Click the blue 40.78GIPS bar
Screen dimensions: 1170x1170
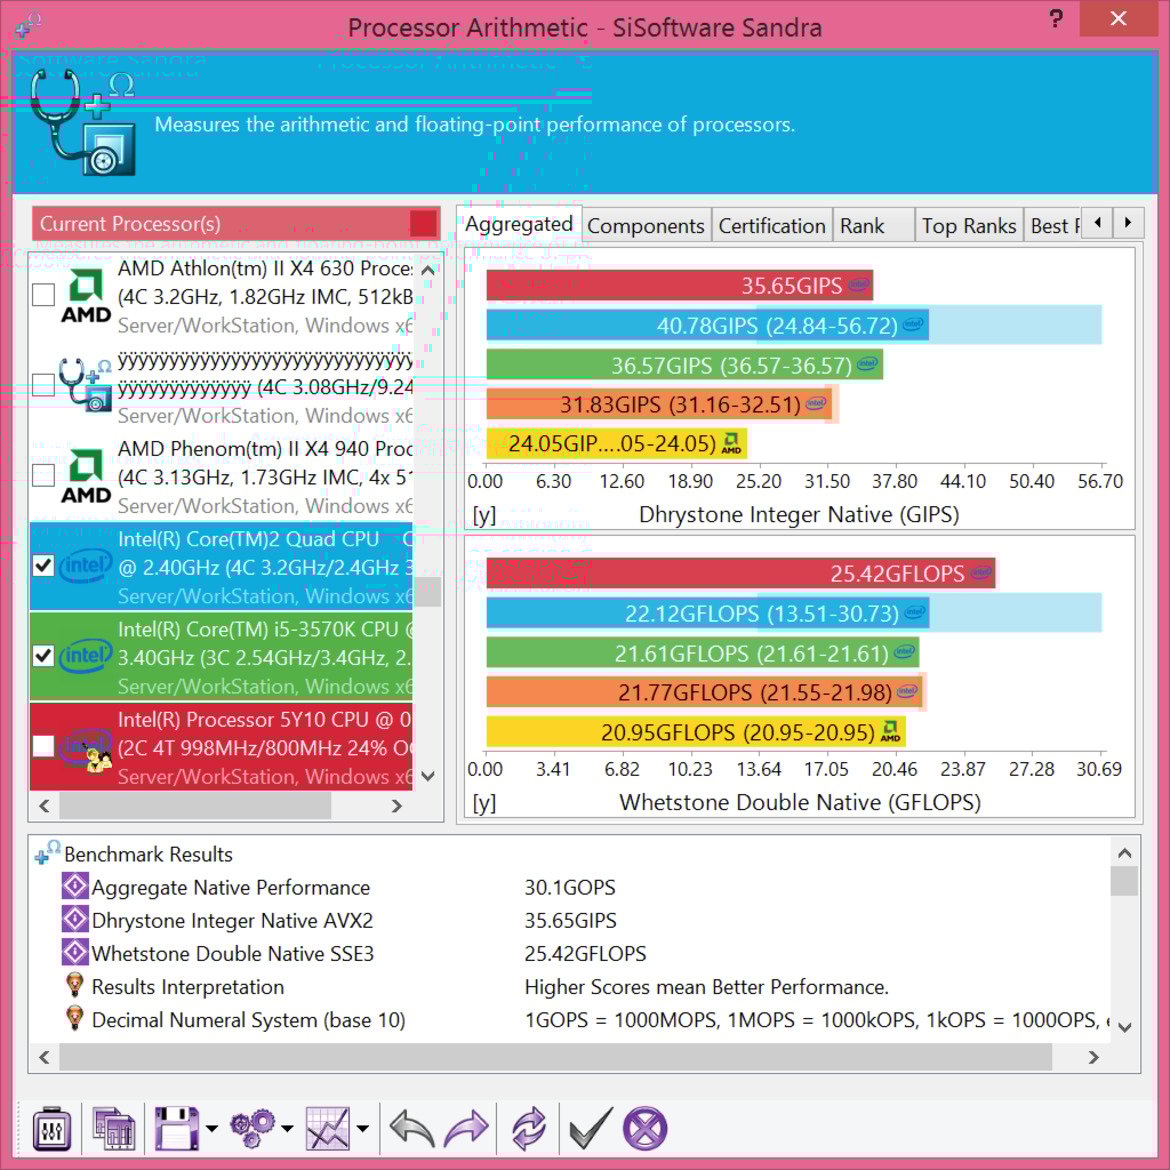click(x=707, y=325)
